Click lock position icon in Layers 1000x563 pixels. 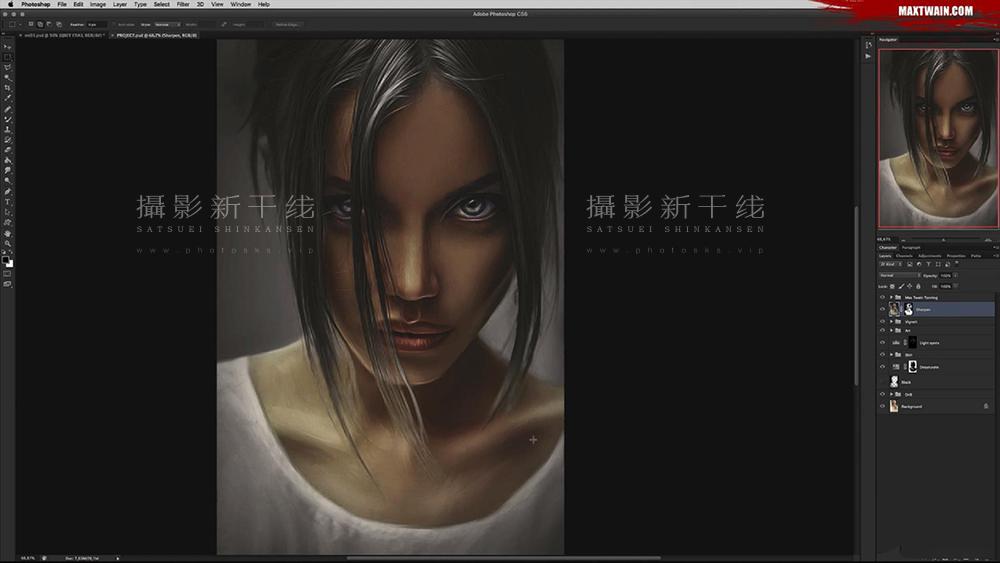909,286
